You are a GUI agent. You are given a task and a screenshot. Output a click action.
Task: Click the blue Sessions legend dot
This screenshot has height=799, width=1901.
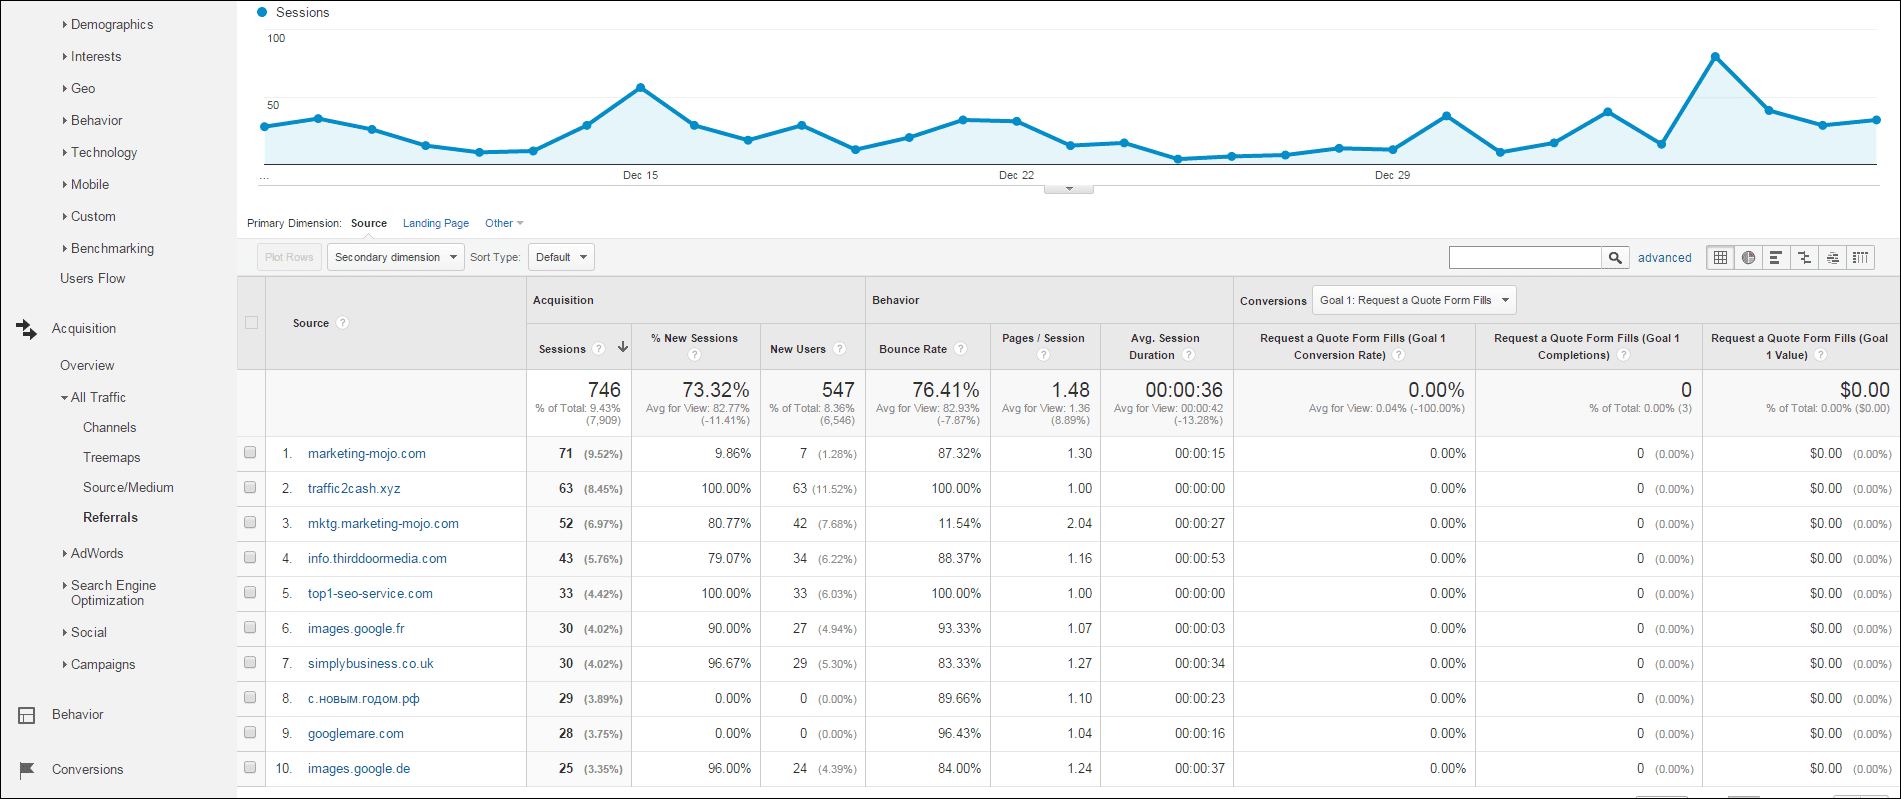(262, 12)
